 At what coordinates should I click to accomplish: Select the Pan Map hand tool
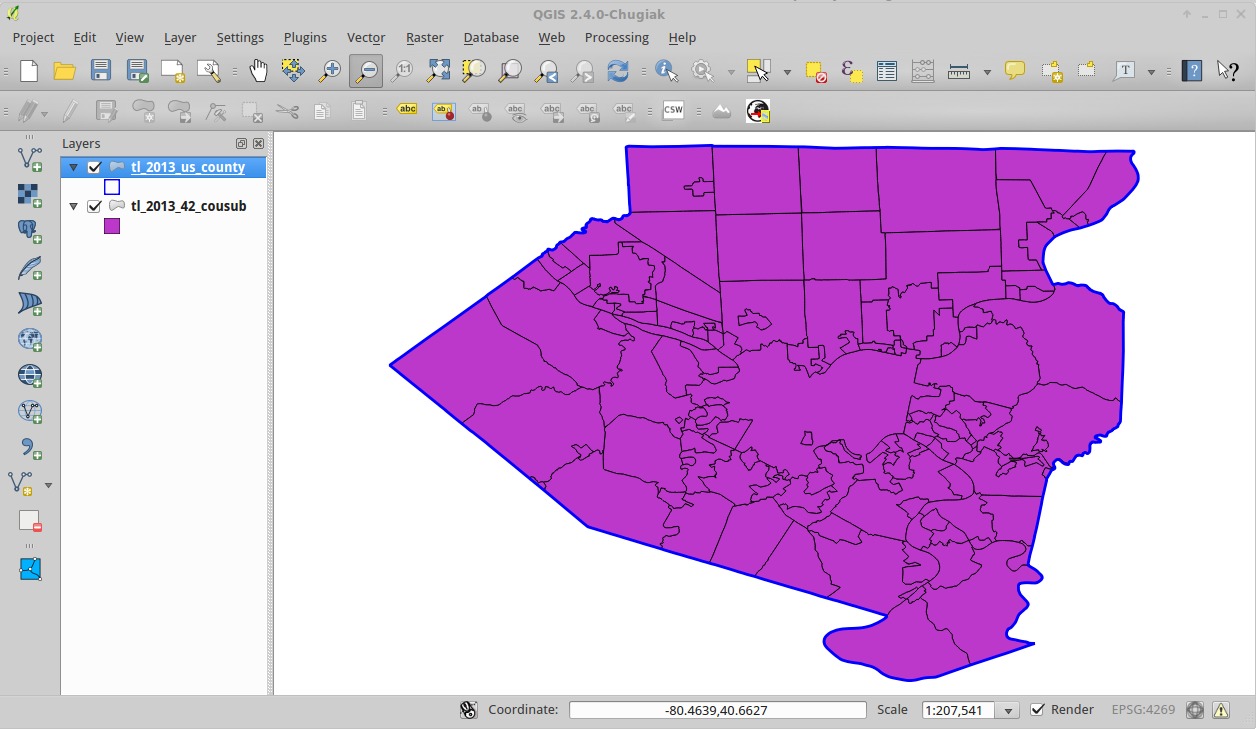pyautogui.click(x=258, y=71)
